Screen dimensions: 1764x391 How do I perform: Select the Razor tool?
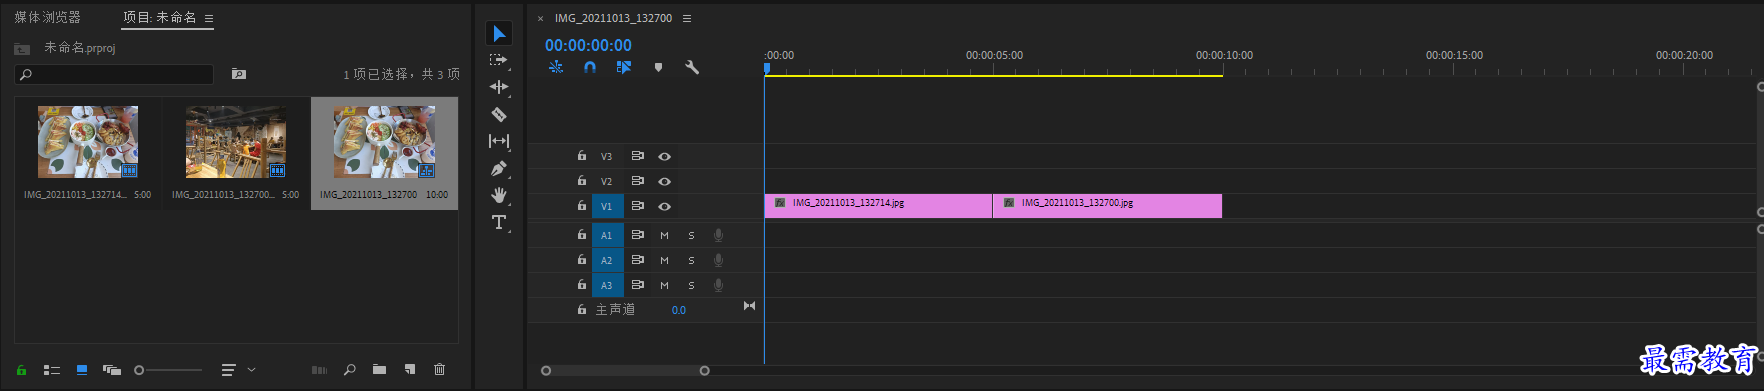(x=499, y=114)
